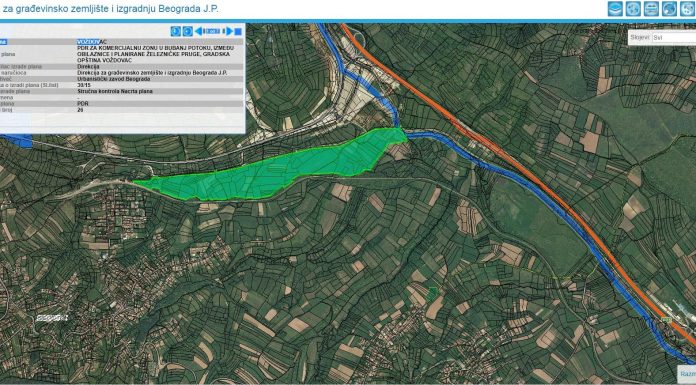Click first round icon in info panel header
Image resolution: width=696 pixels, height=385 pixels.
(x=176, y=31)
